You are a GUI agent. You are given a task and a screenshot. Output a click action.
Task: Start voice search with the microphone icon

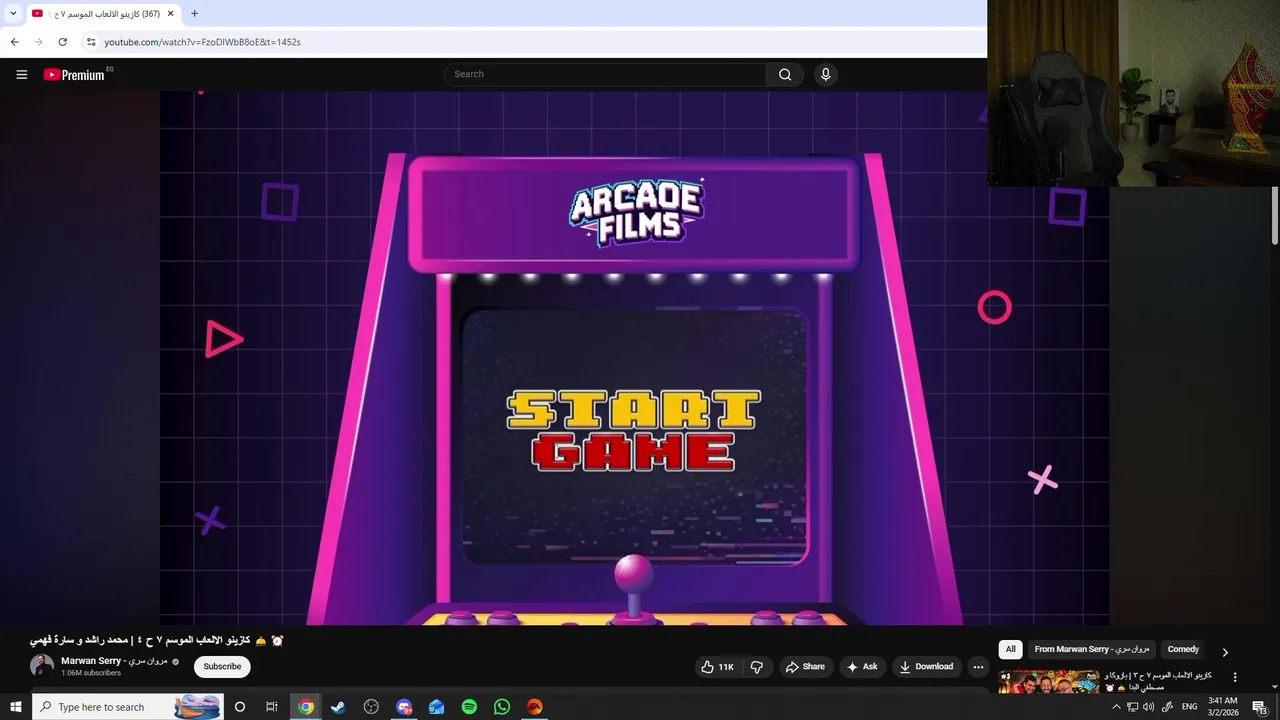pyautogui.click(x=825, y=74)
